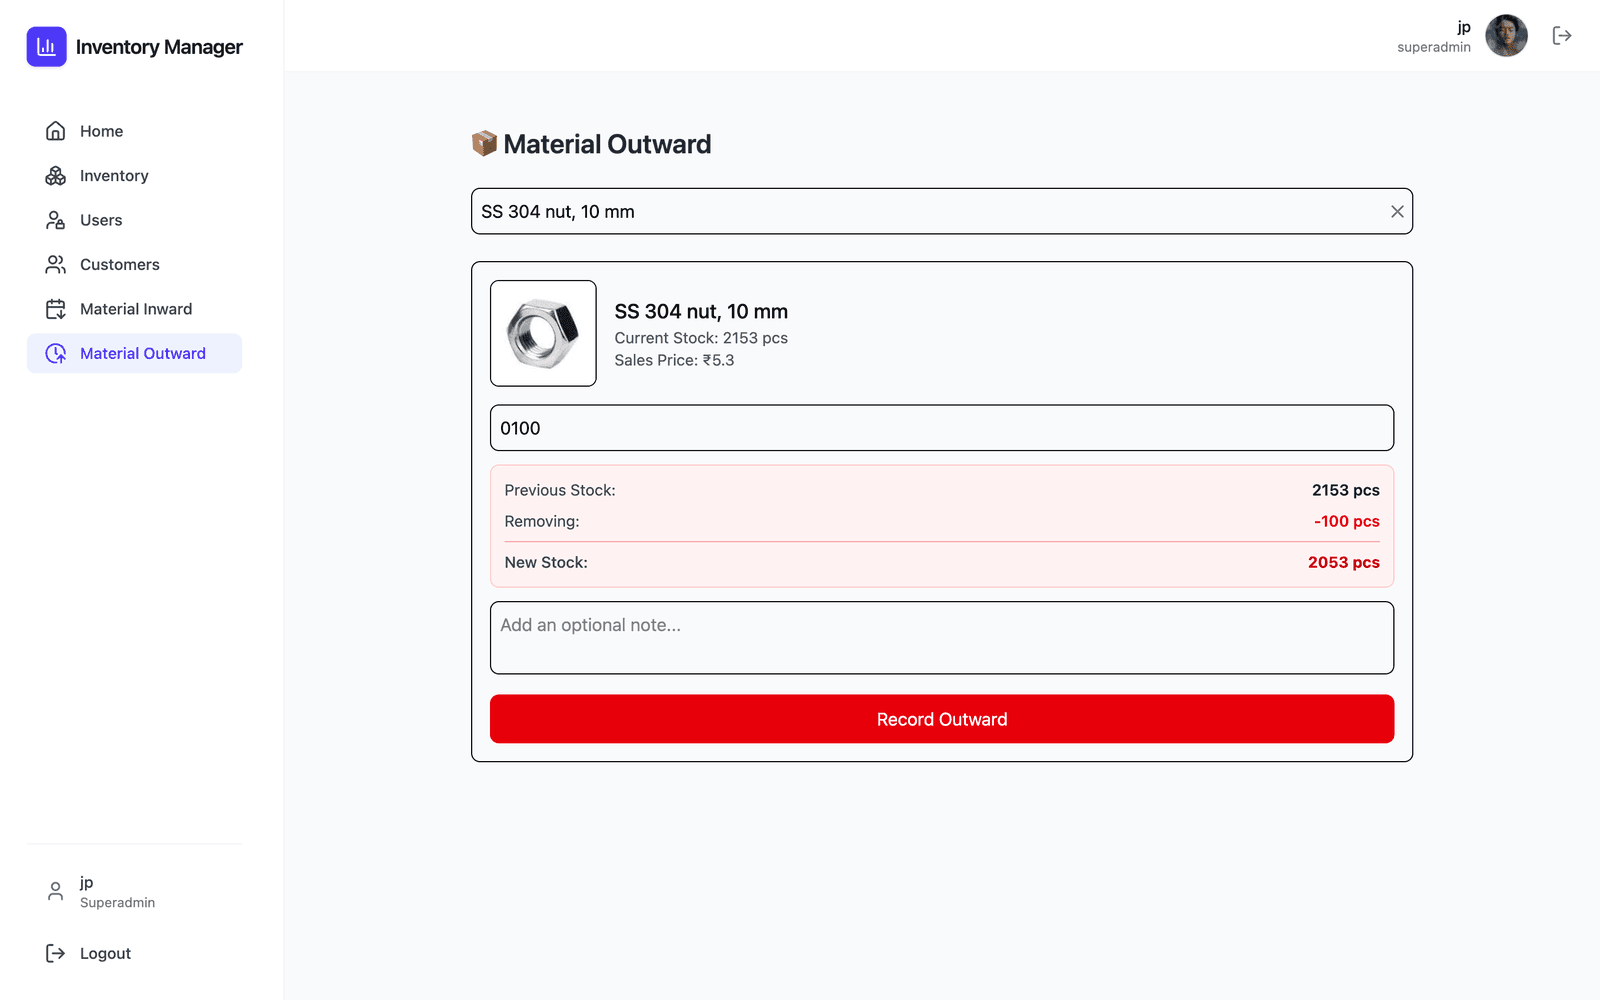The width and height of the screenshot is (1600, 1000).
Task: Open the Users section
Action: 134,220
